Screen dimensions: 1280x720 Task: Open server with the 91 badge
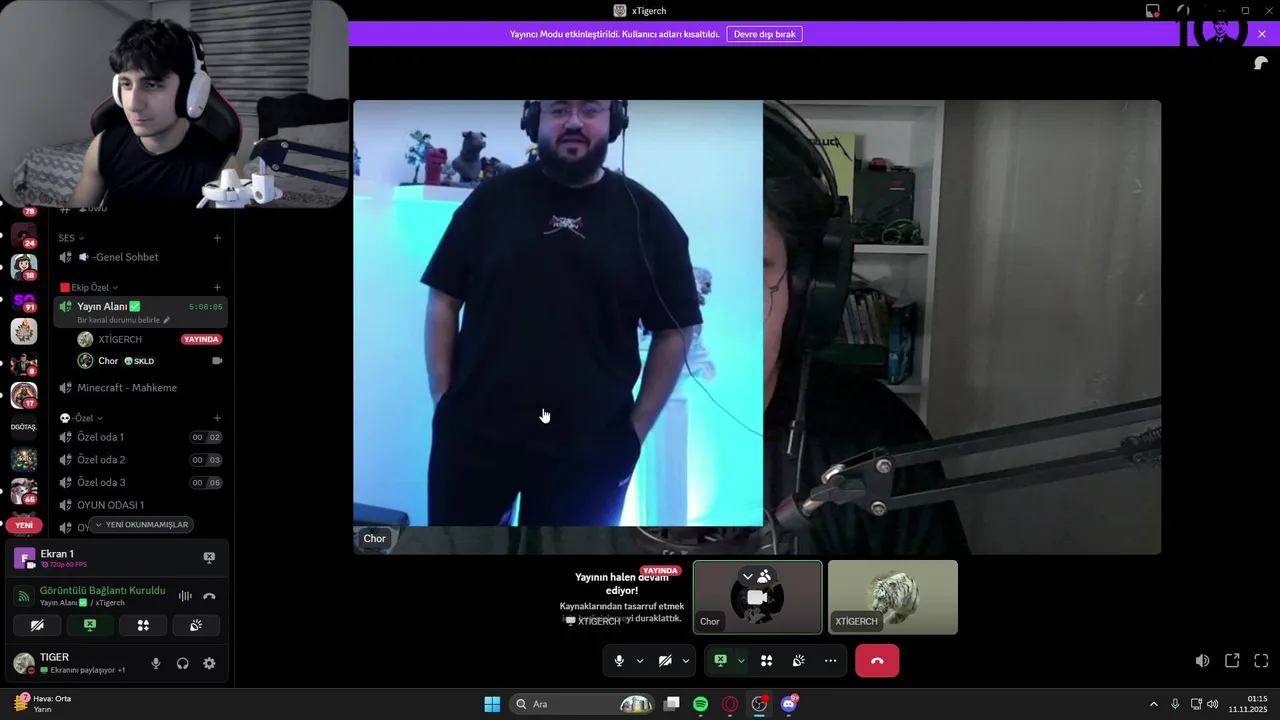[24, 299]
